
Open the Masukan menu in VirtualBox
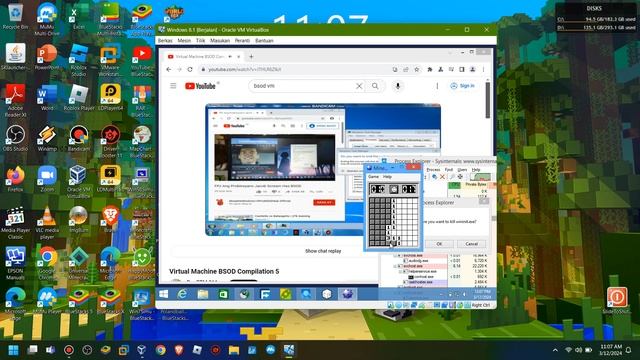pos(220,40)
